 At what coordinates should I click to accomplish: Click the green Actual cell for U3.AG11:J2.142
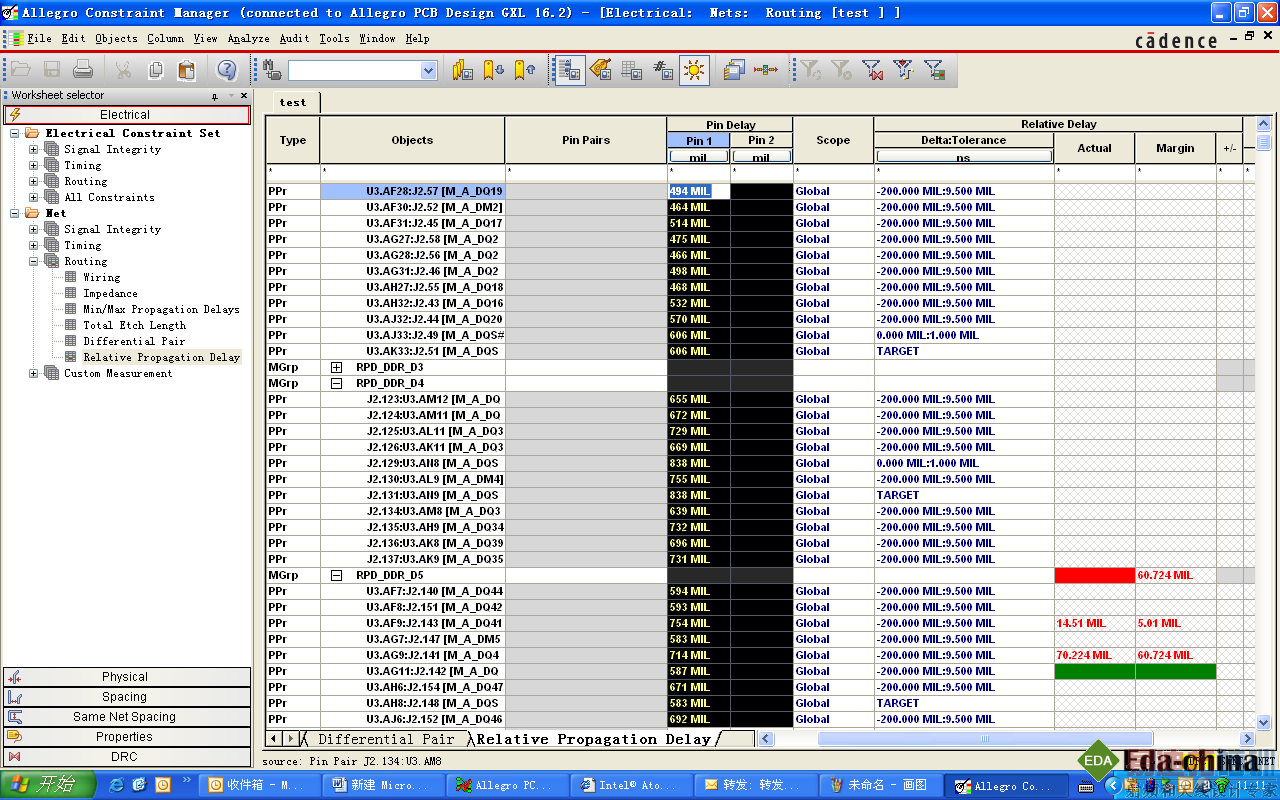1094,671
